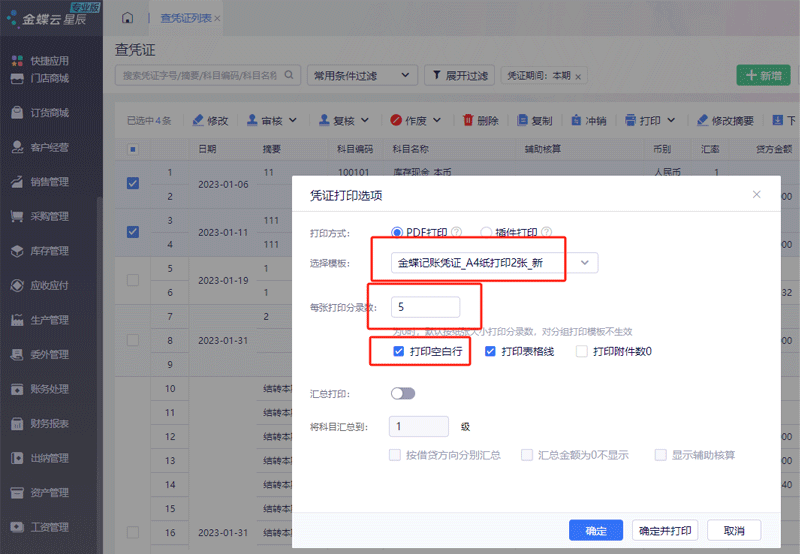Click 展开过滤 filter button

(460, 75)
